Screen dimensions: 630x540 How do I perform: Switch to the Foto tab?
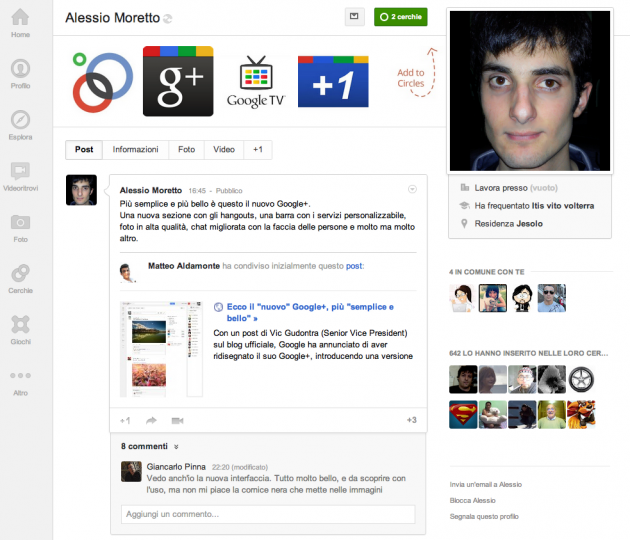tap(186, 149)
